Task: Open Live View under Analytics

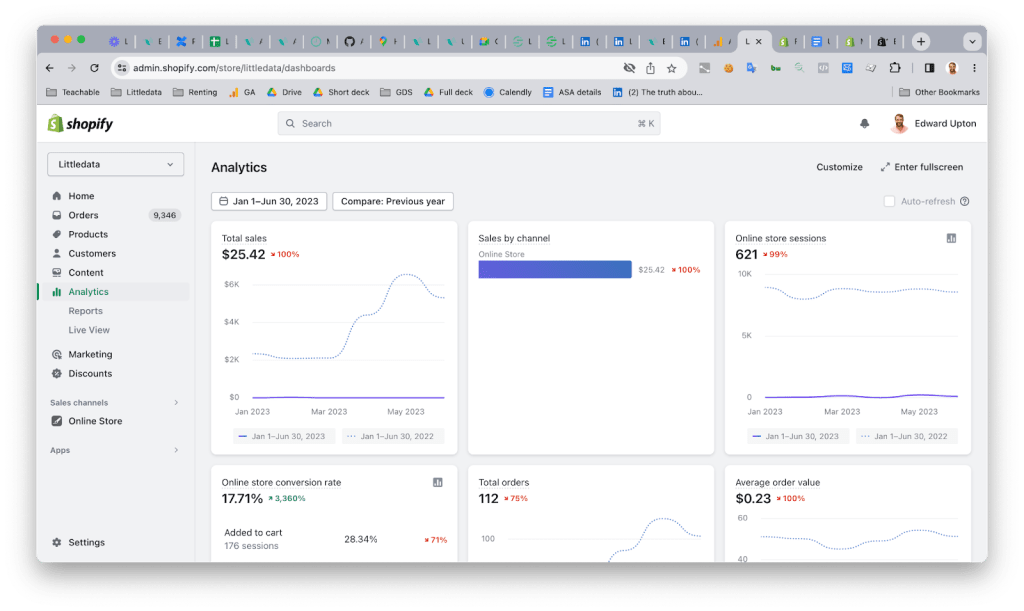Action: [89, 330]
